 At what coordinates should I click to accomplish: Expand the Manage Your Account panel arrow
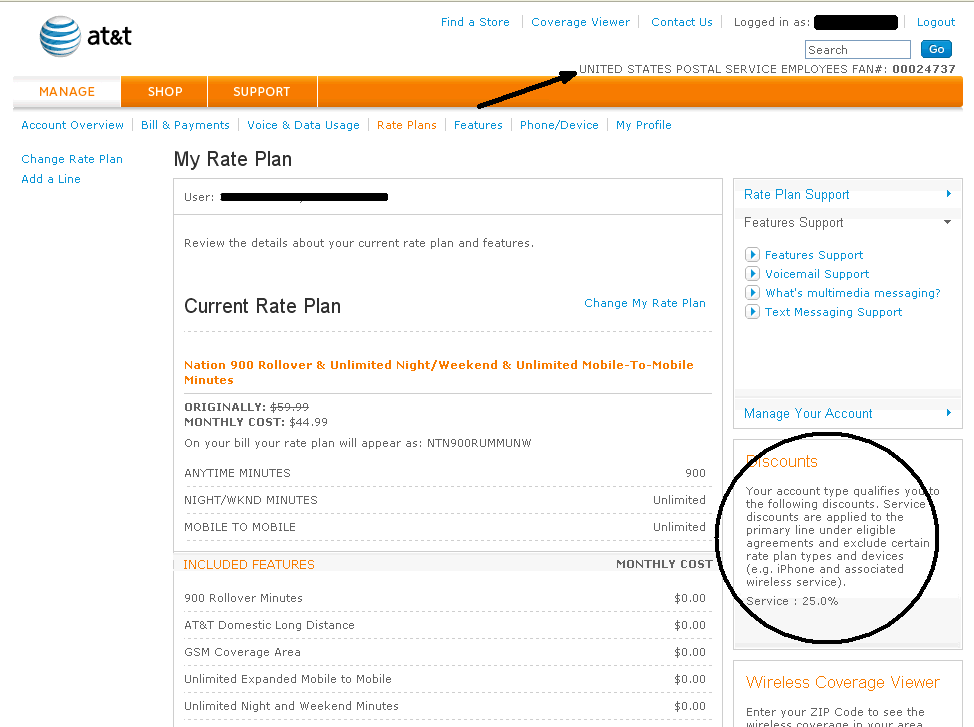point(949,413)
